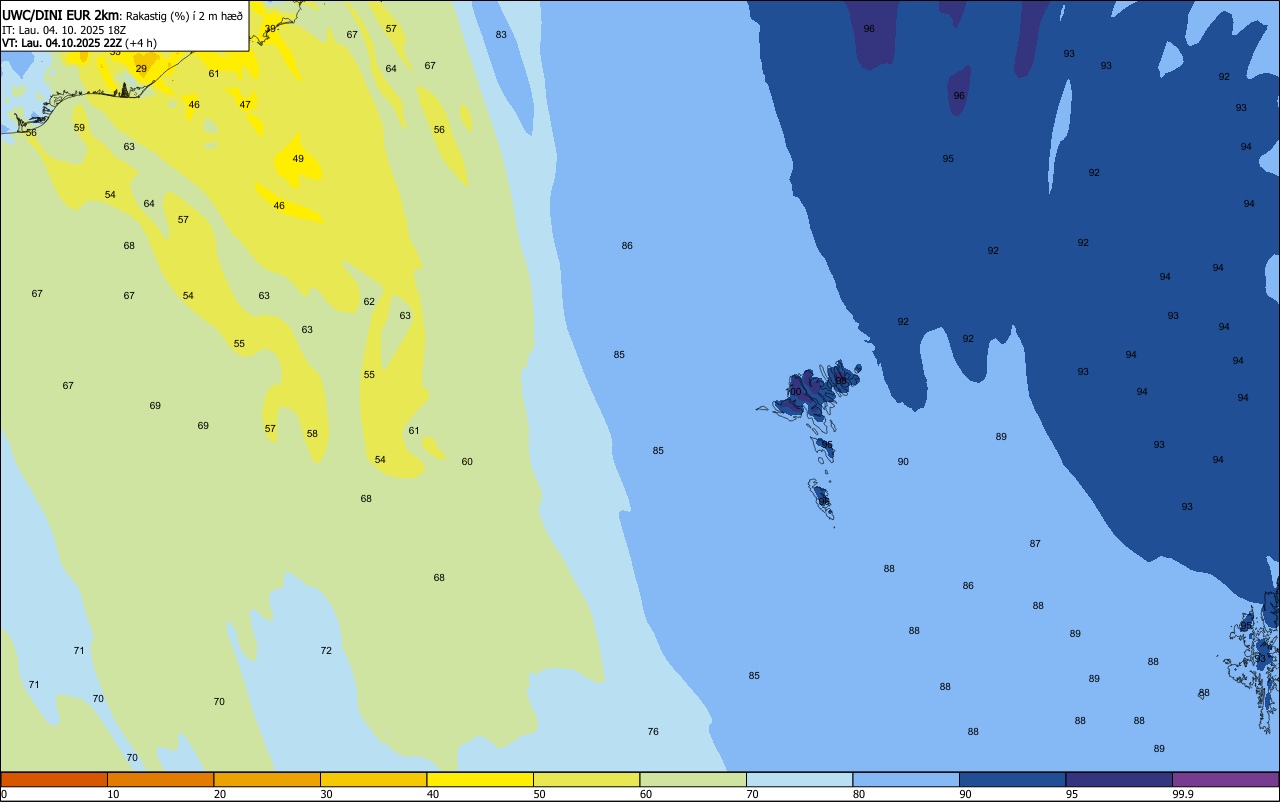Image resolution: width=1280 pixels, height=802 pixels.
Task: Click the value 100 on the main island
Action: [793, 392]
